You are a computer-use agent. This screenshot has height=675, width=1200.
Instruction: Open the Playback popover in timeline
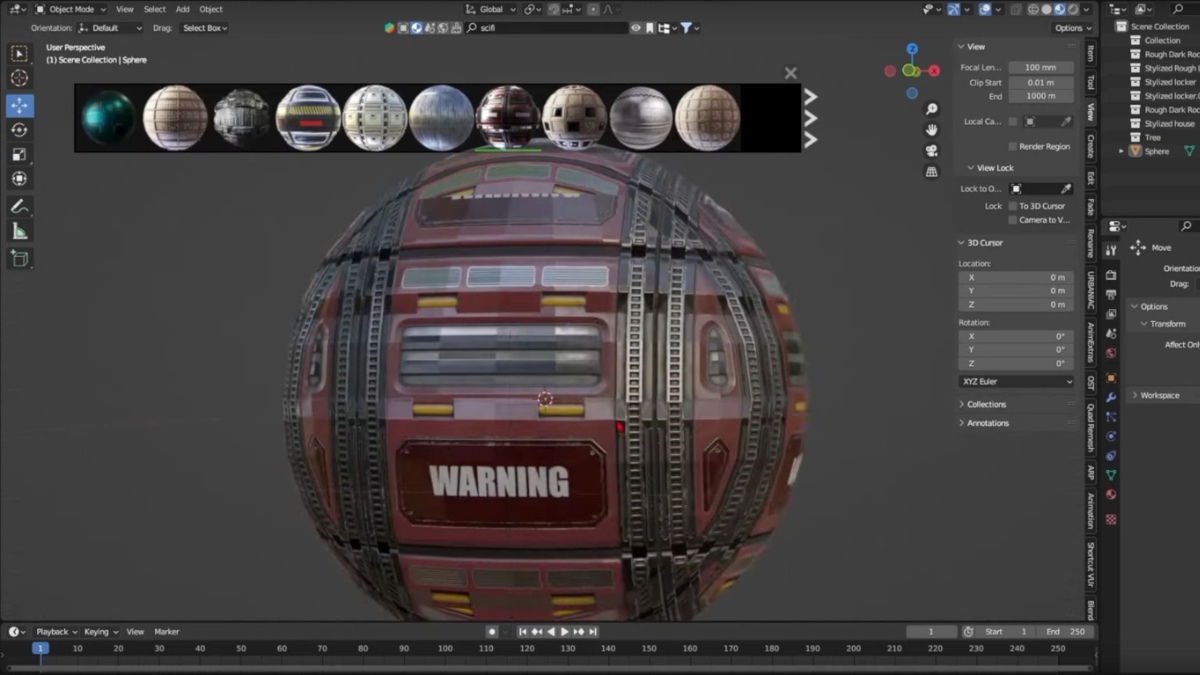tap(56, 632)
